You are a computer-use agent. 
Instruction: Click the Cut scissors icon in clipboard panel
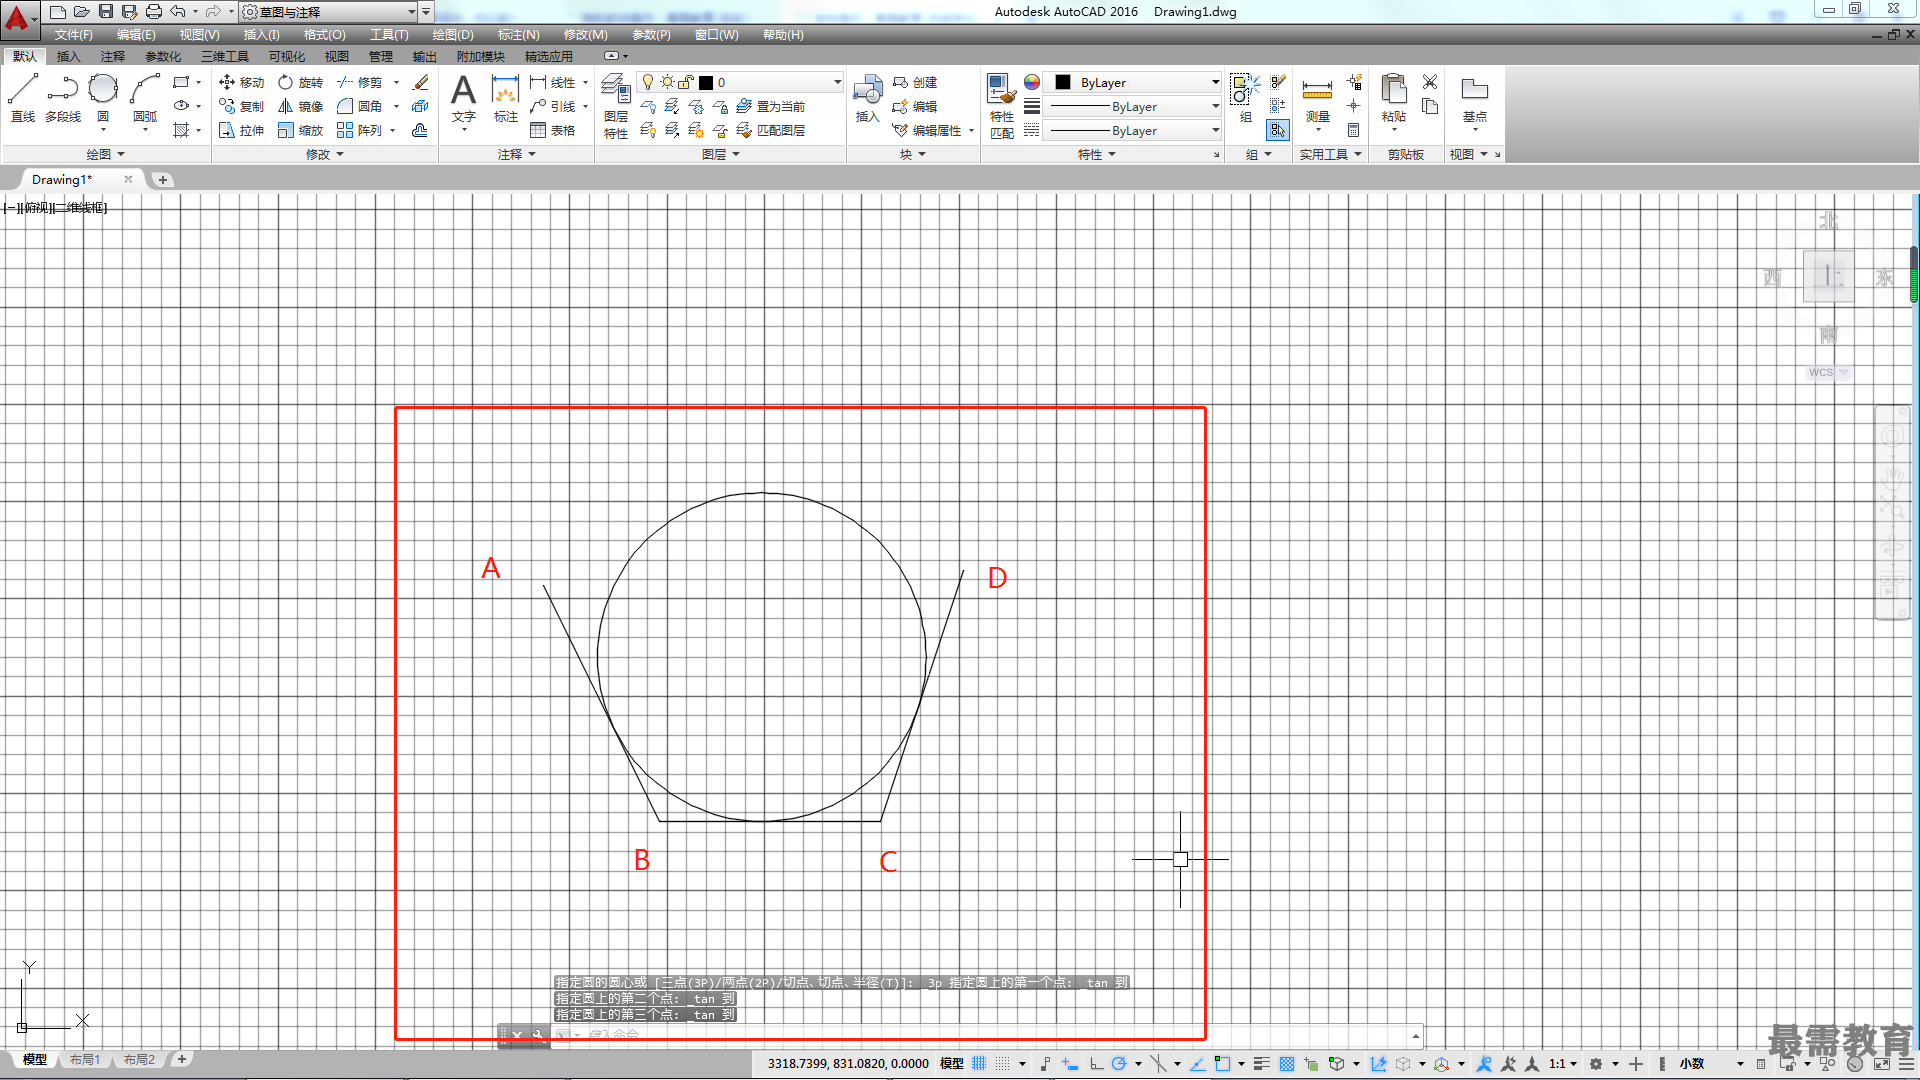[x=1430, y=82]
